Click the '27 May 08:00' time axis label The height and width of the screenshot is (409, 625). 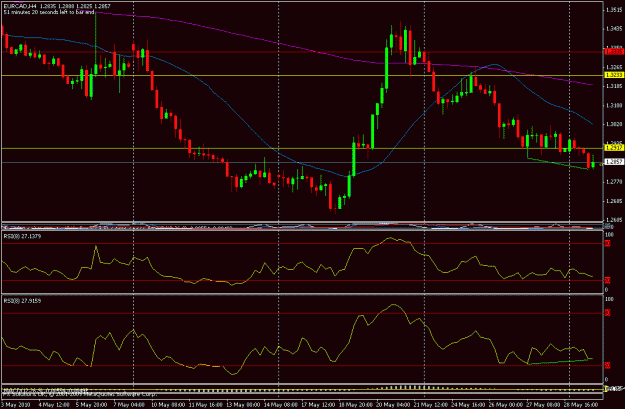(x=545, y=405)
